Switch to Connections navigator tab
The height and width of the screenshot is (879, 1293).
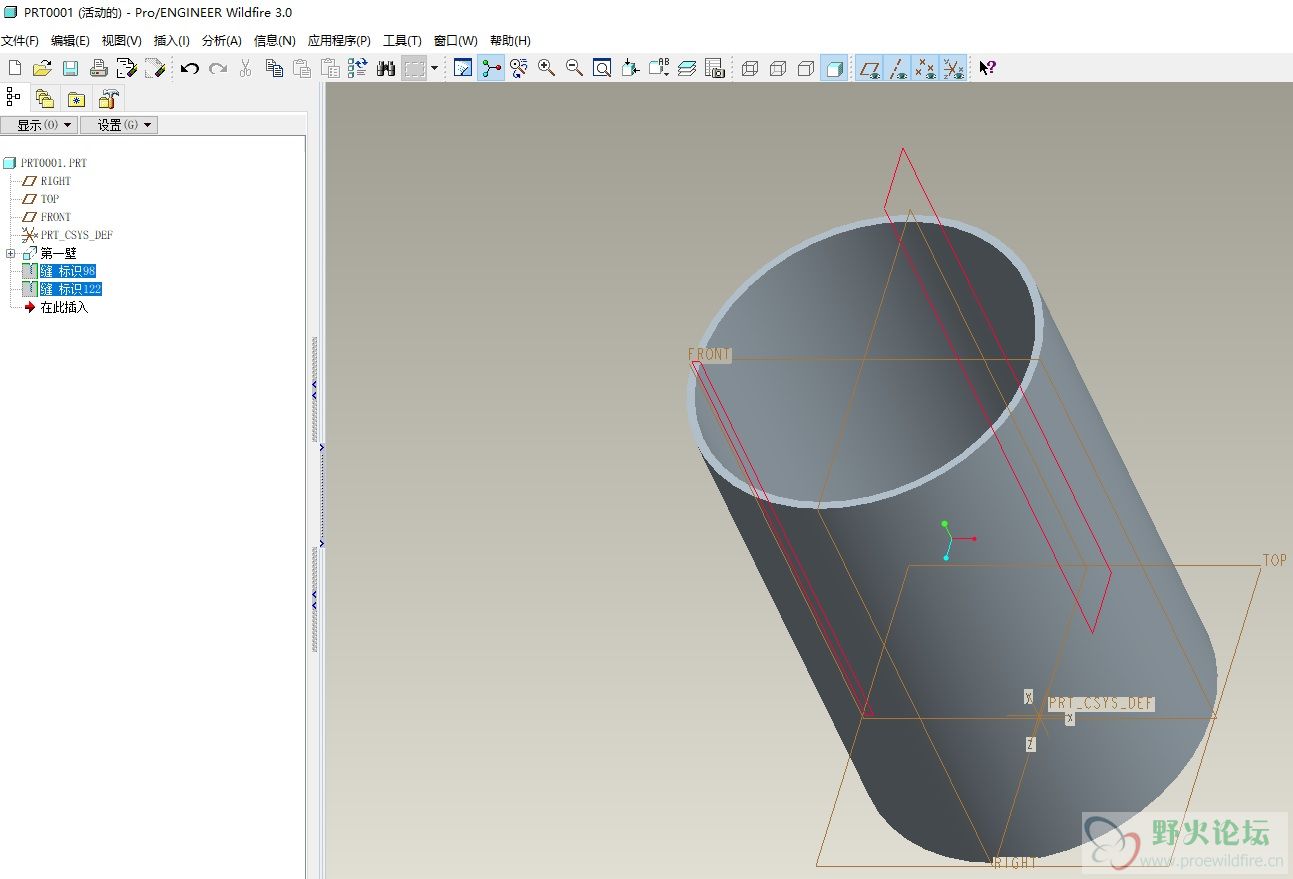108,98
